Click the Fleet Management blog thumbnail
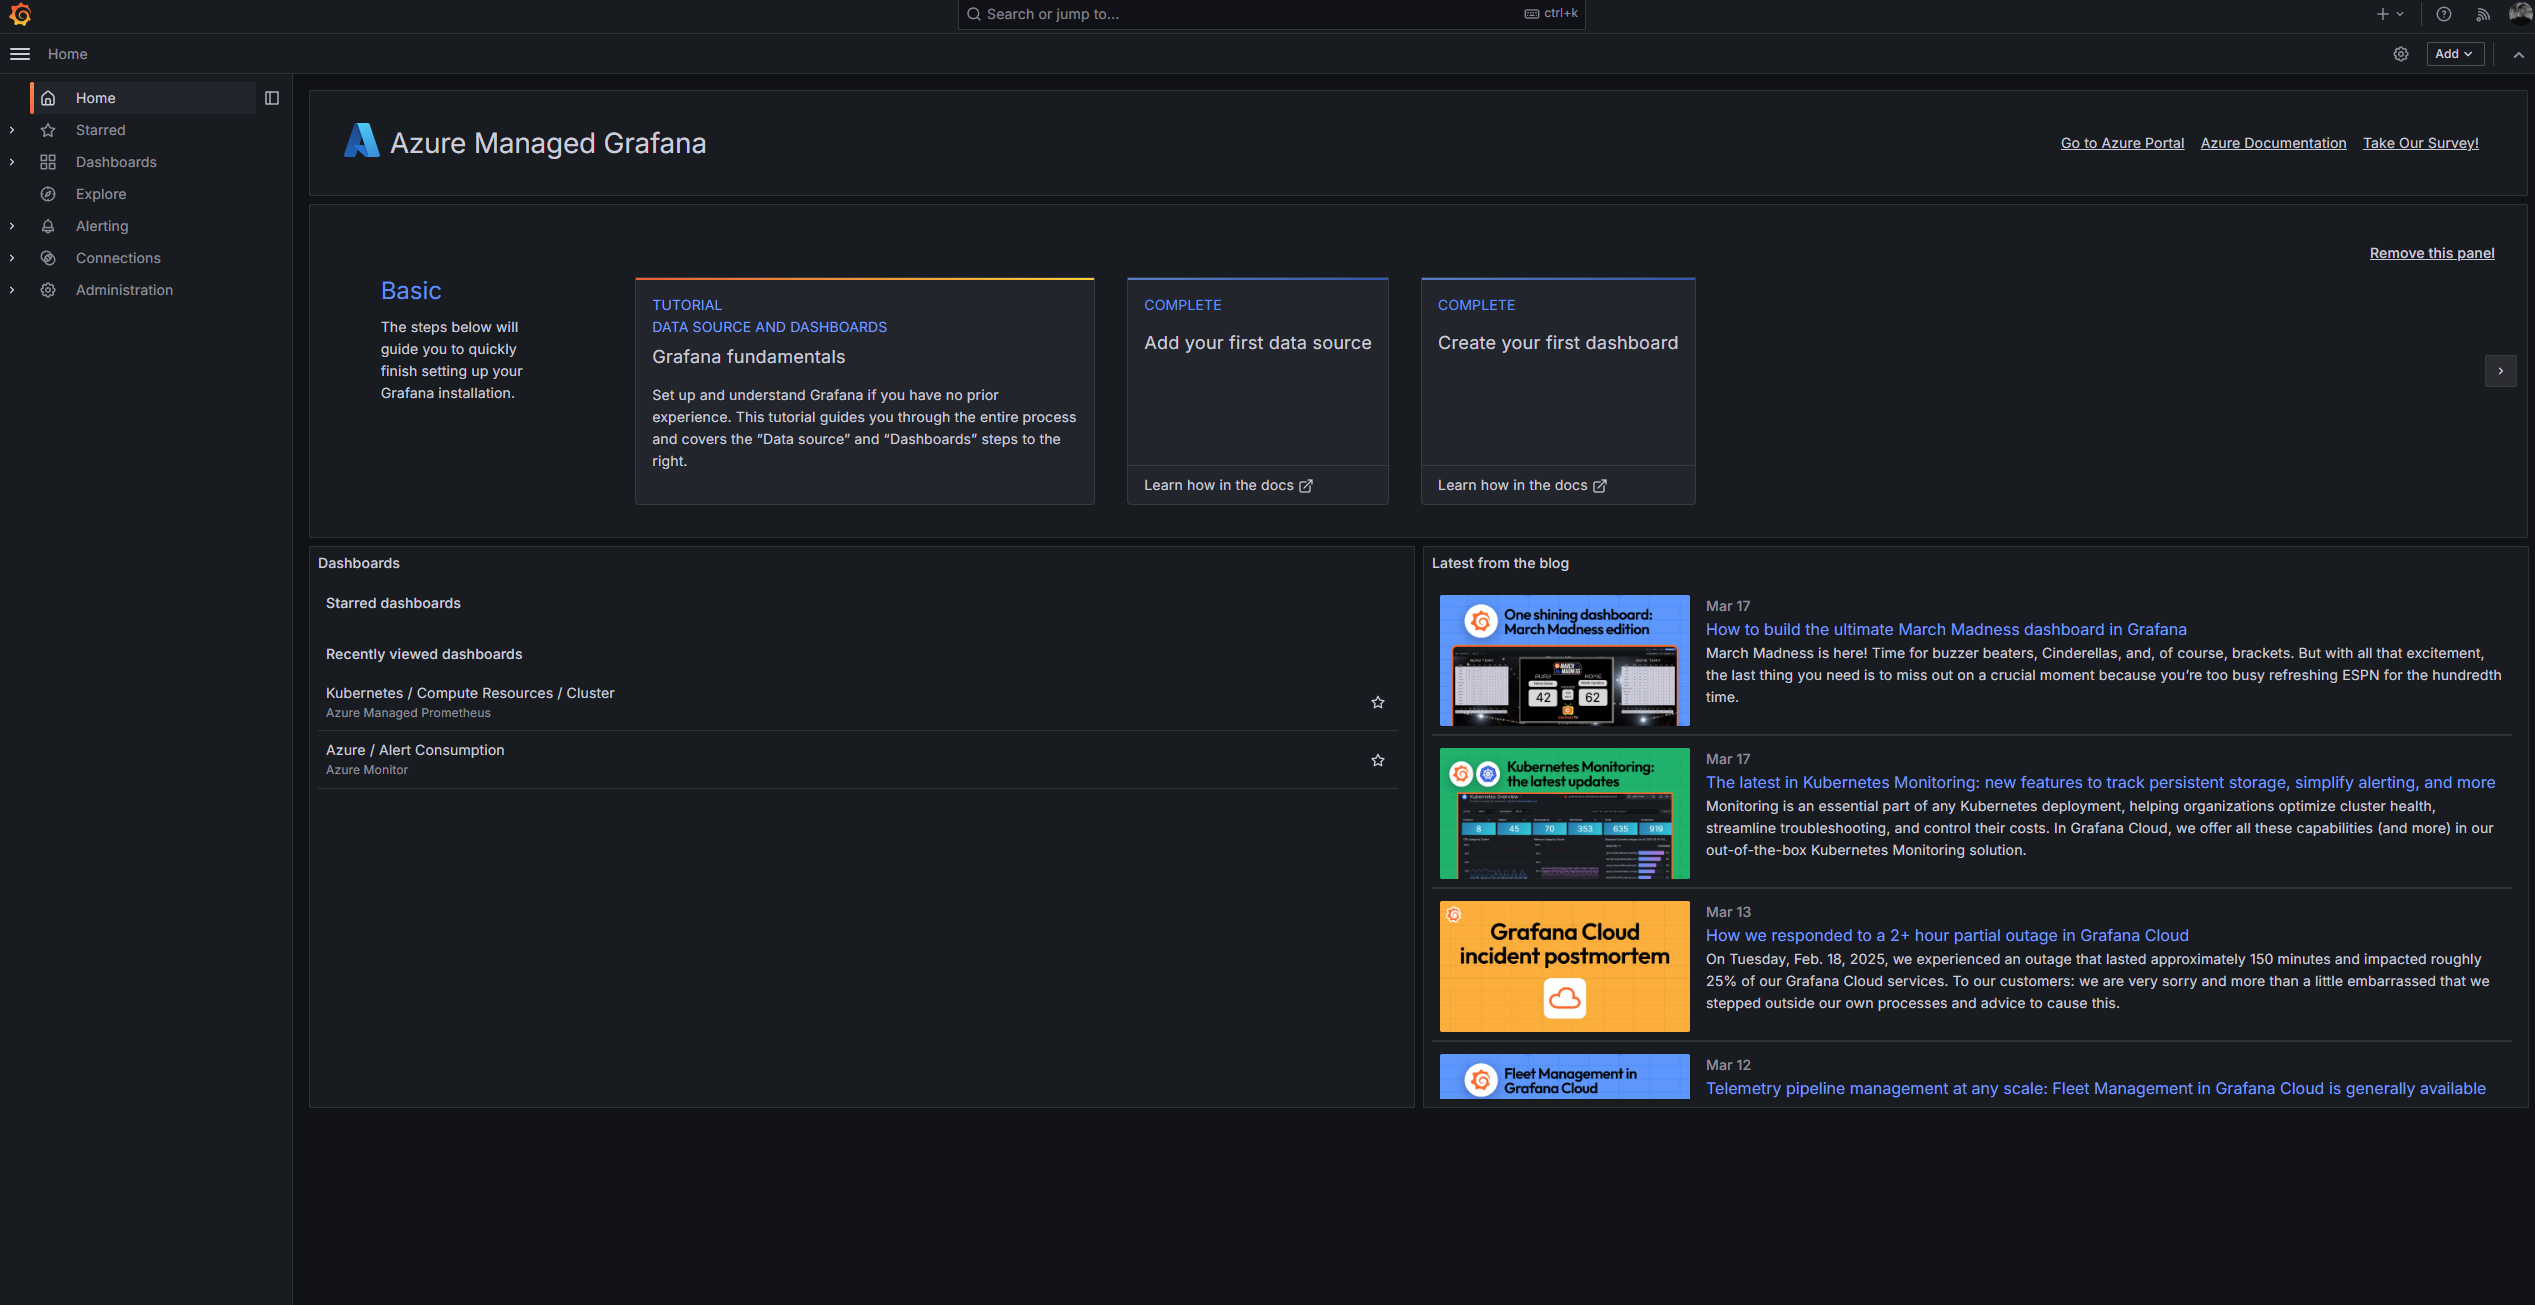The width and height of the screenshot is (2535, 1305). 1564,1076
